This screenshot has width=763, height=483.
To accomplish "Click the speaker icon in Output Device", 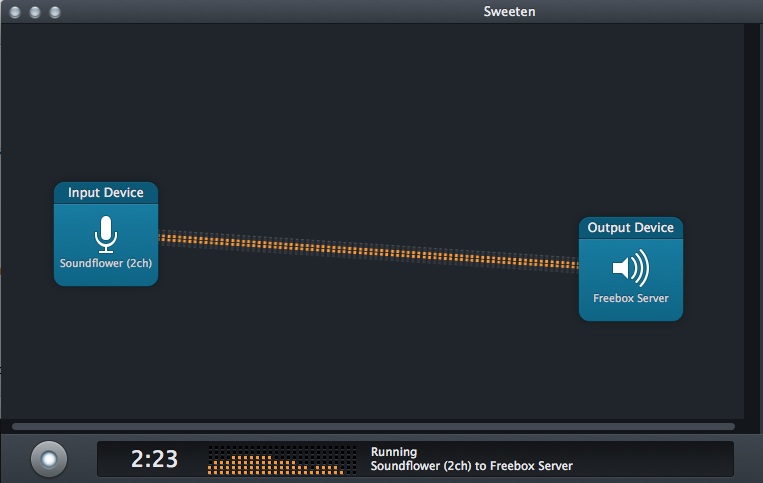I will pos(630,268).
